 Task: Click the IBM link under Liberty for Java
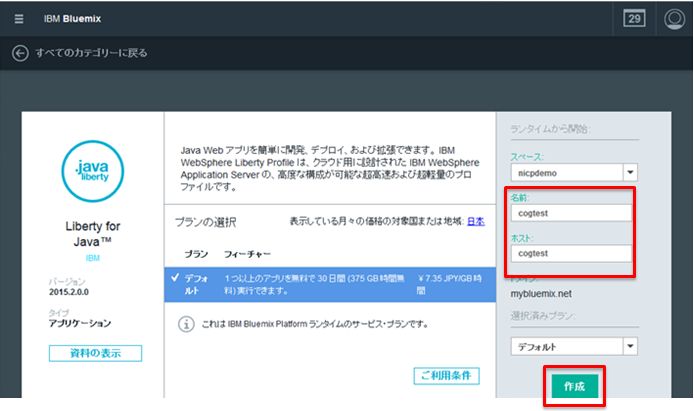(92, 257)
